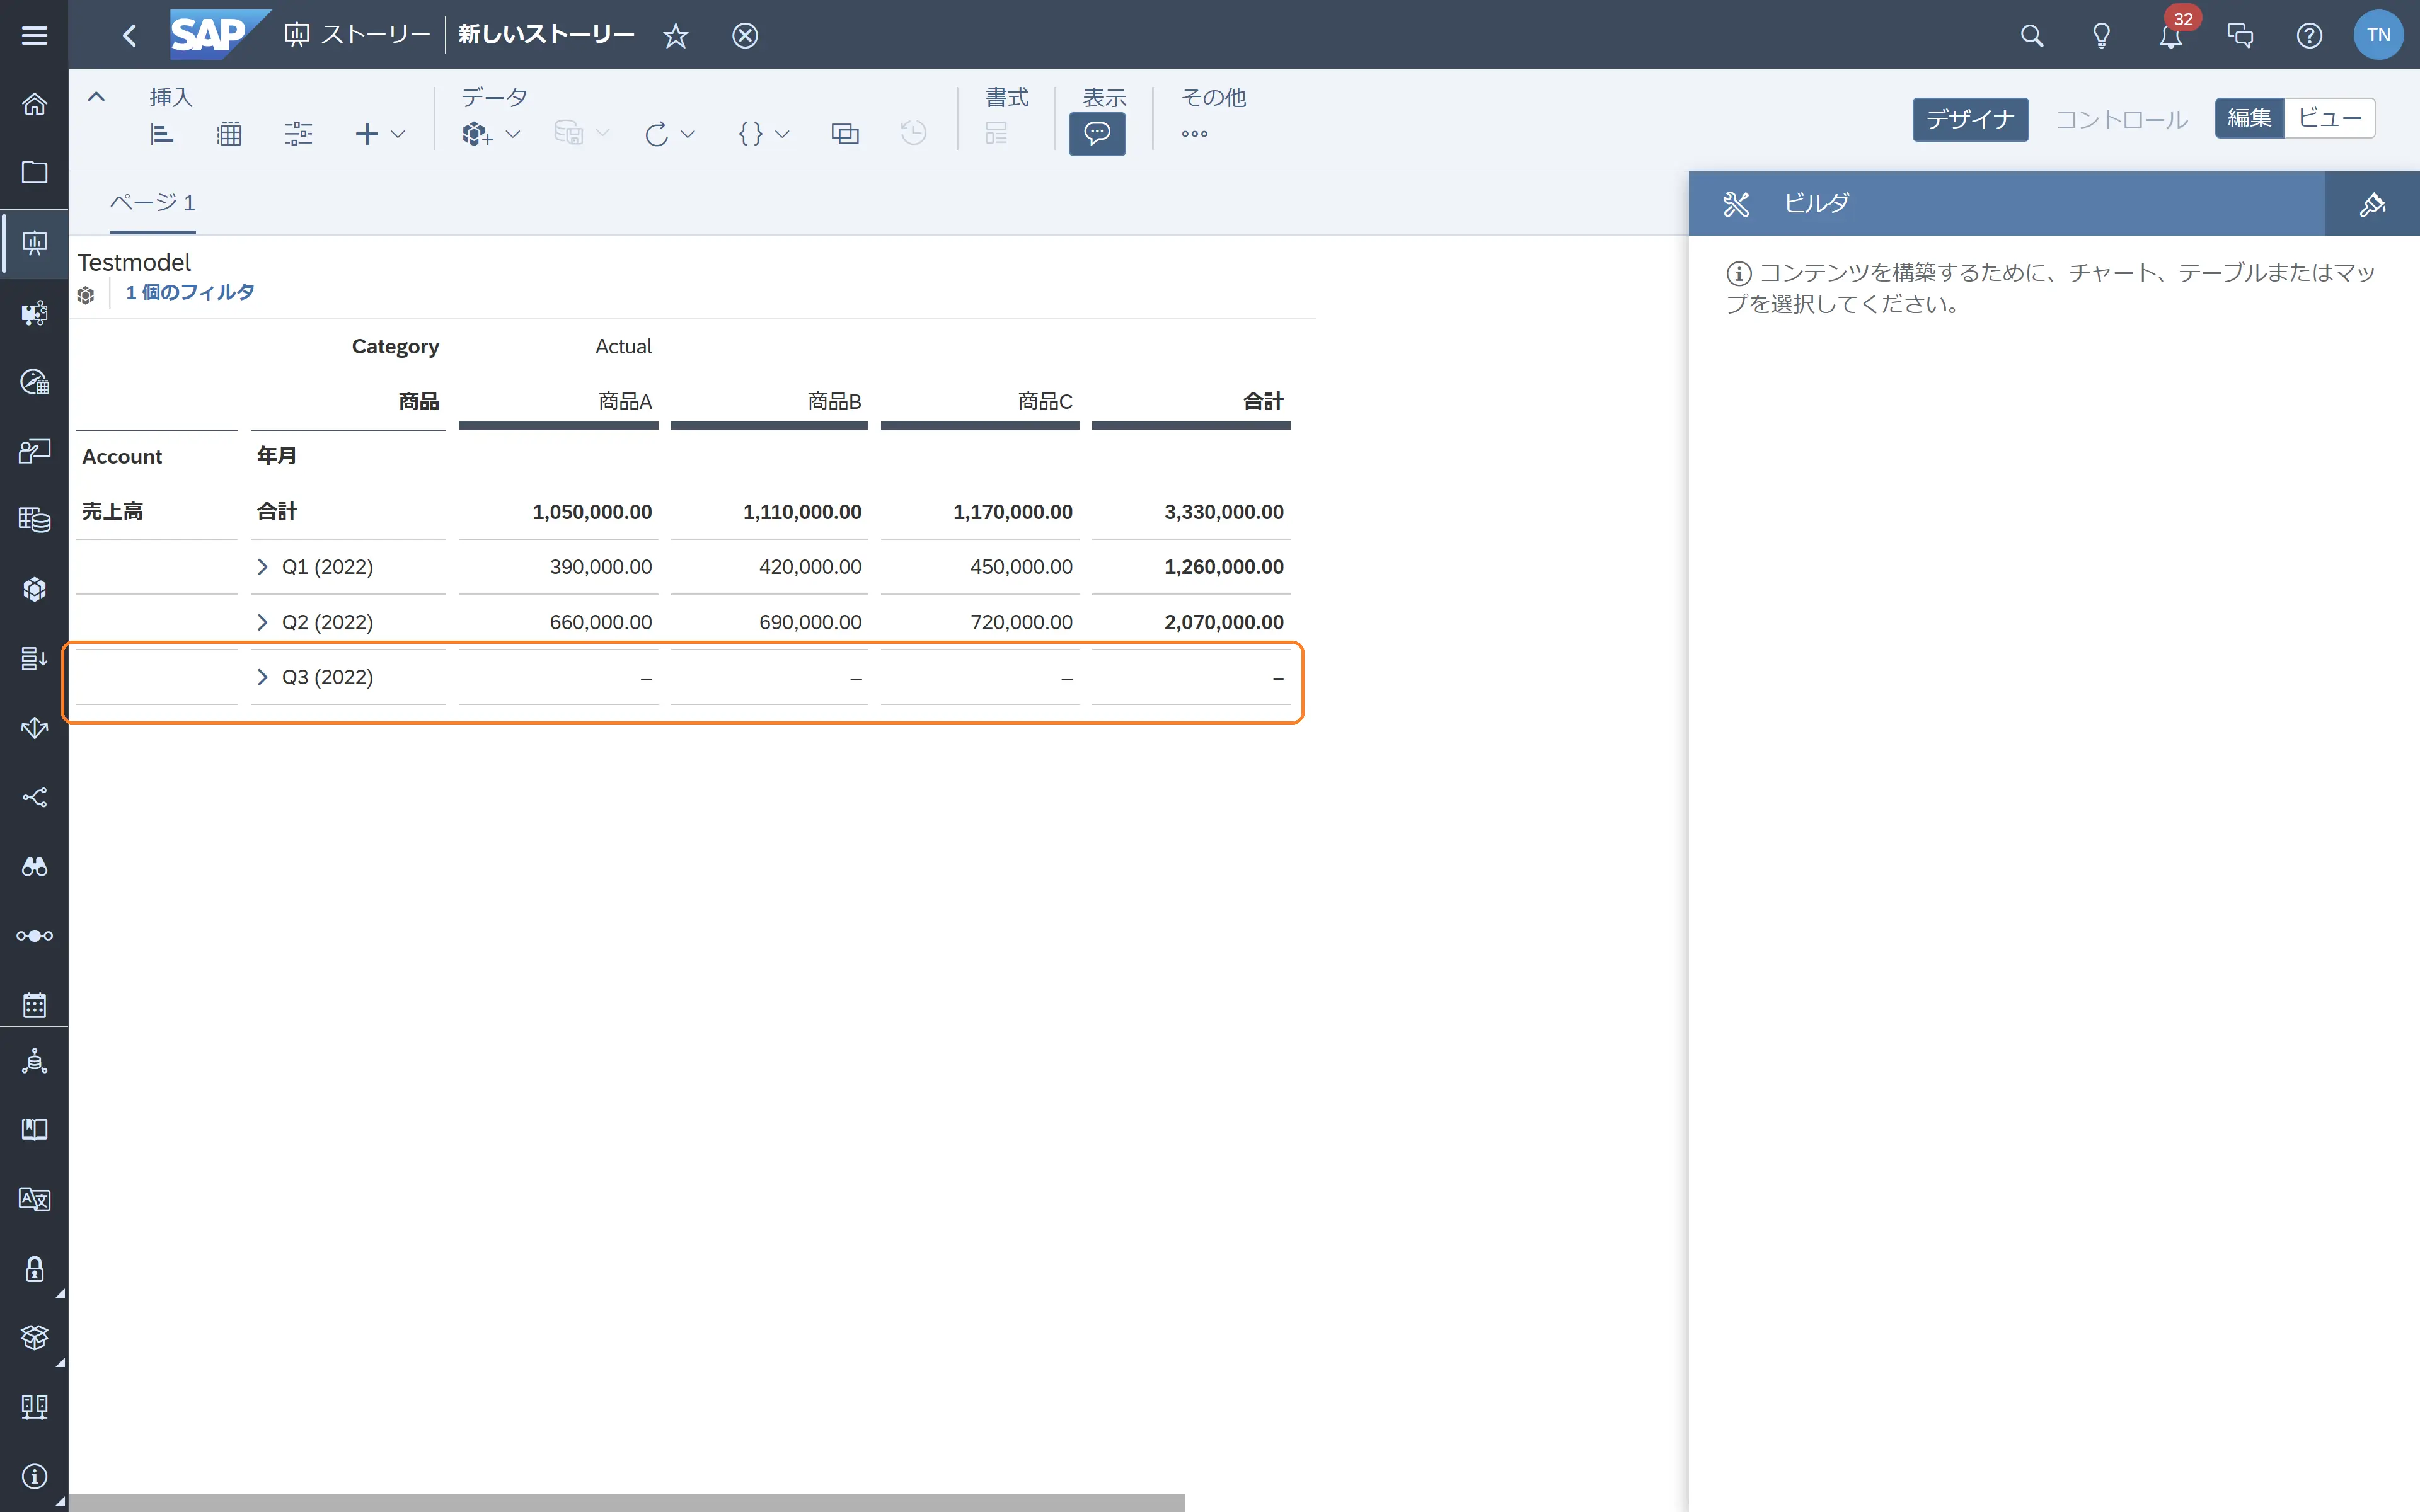
Task: Expand the Q2 (2022) row
Action: coord(262,622)
